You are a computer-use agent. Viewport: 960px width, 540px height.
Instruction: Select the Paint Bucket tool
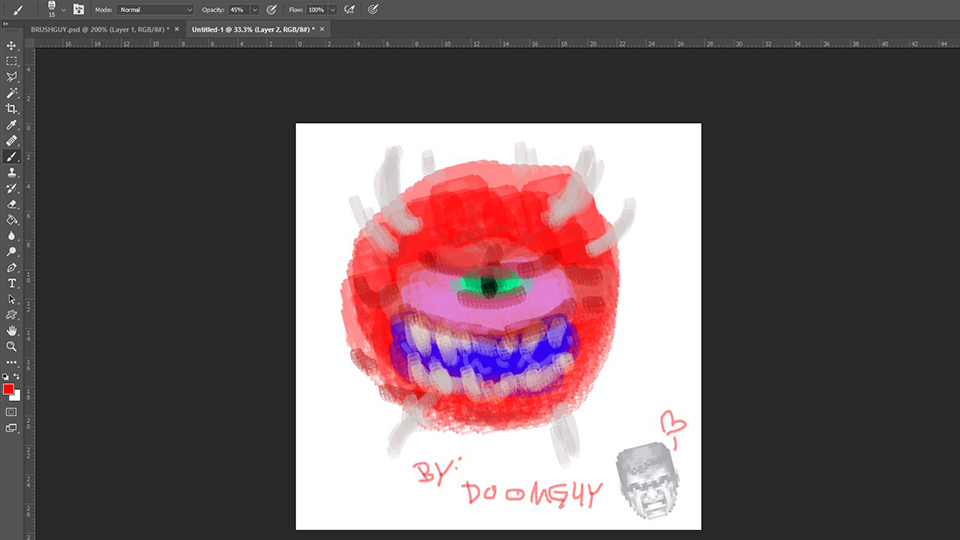coord(11,220)
